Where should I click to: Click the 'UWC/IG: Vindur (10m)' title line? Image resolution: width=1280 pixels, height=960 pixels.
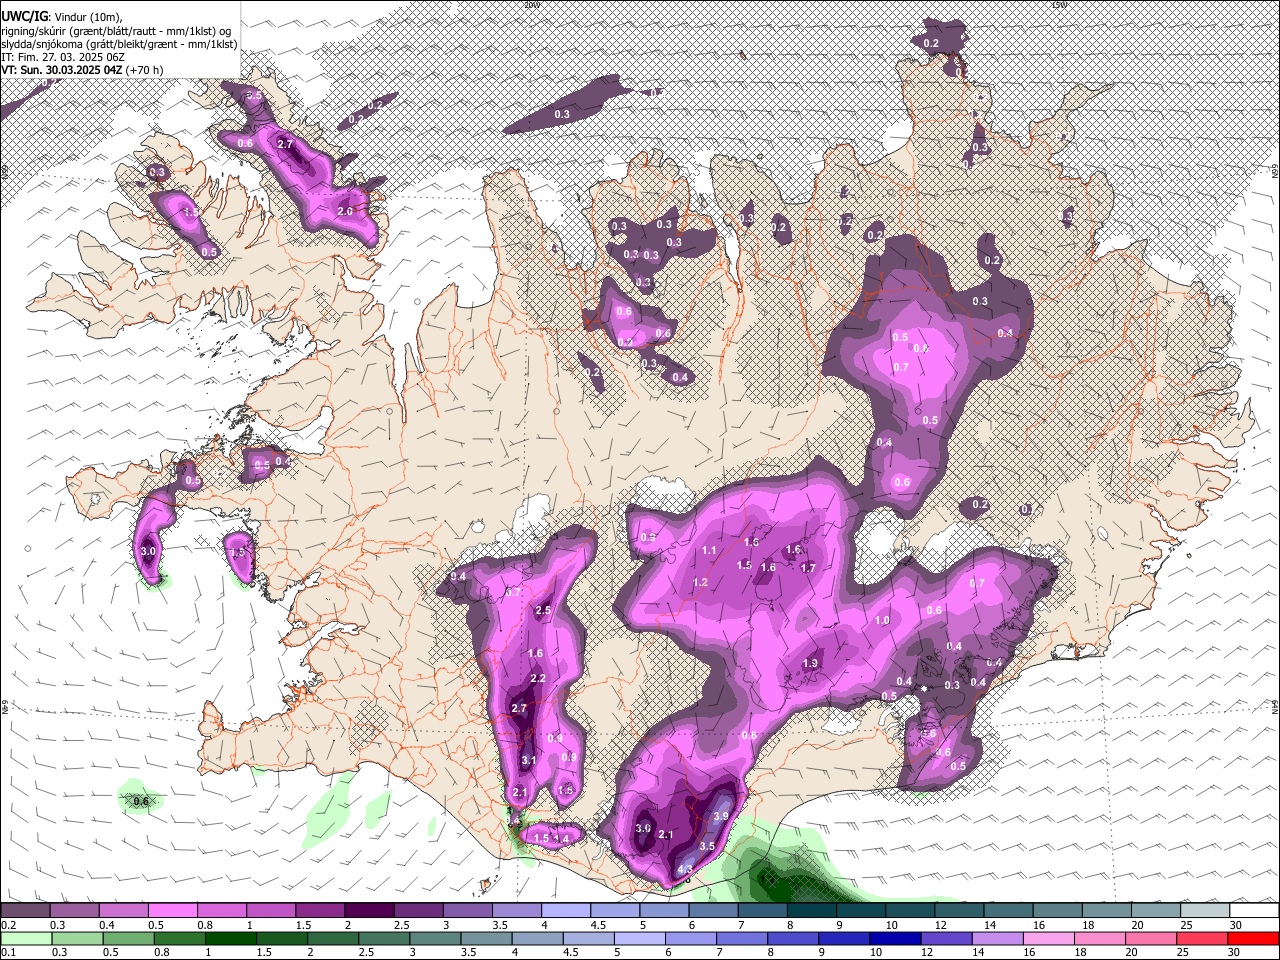pyautogui.click(x=62, y=17)
